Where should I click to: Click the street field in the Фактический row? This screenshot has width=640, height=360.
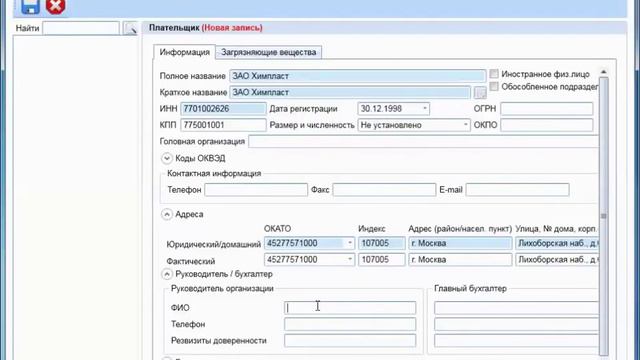tap(557, 260)
